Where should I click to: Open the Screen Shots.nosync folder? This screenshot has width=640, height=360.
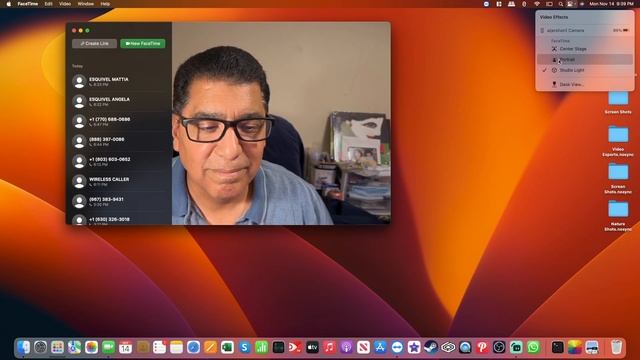pyautogui.click(x=618, y=179)
